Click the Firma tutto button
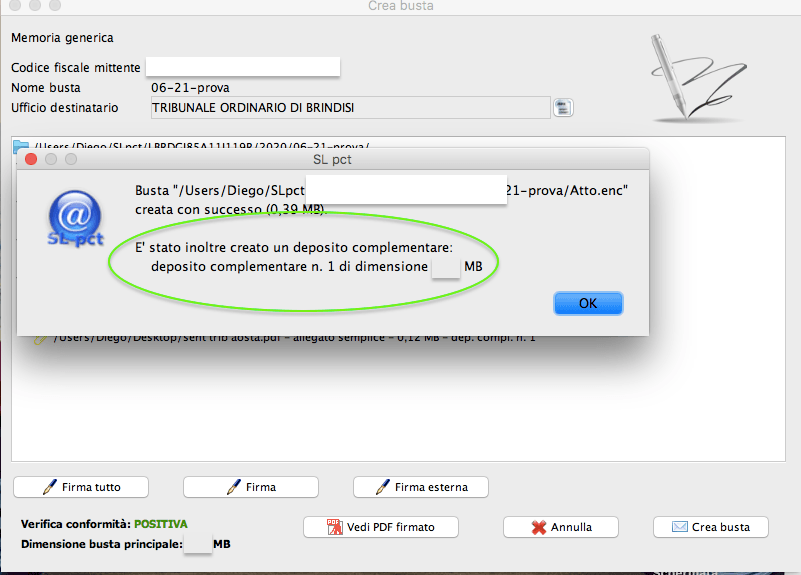The width and height of the screenshot is (801, 575). [81, 487]
